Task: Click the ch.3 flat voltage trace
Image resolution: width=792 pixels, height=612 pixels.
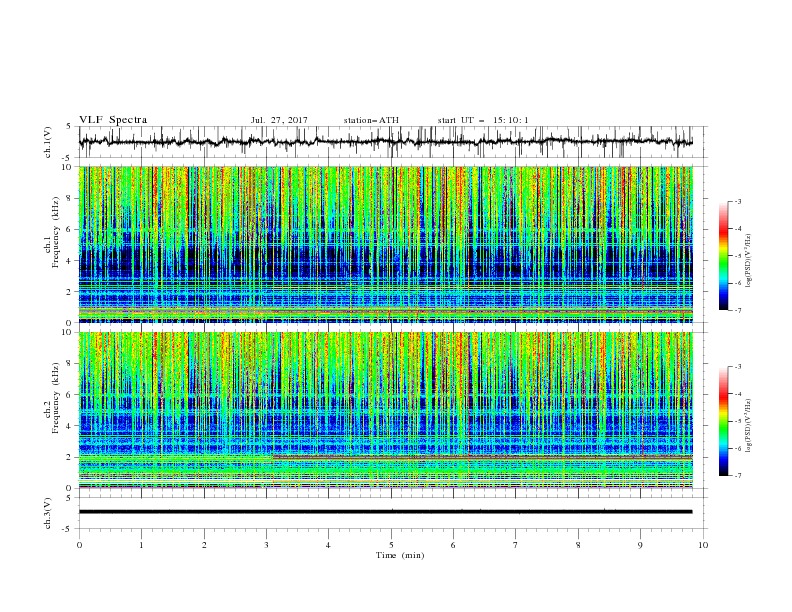Action: [385, 512]
